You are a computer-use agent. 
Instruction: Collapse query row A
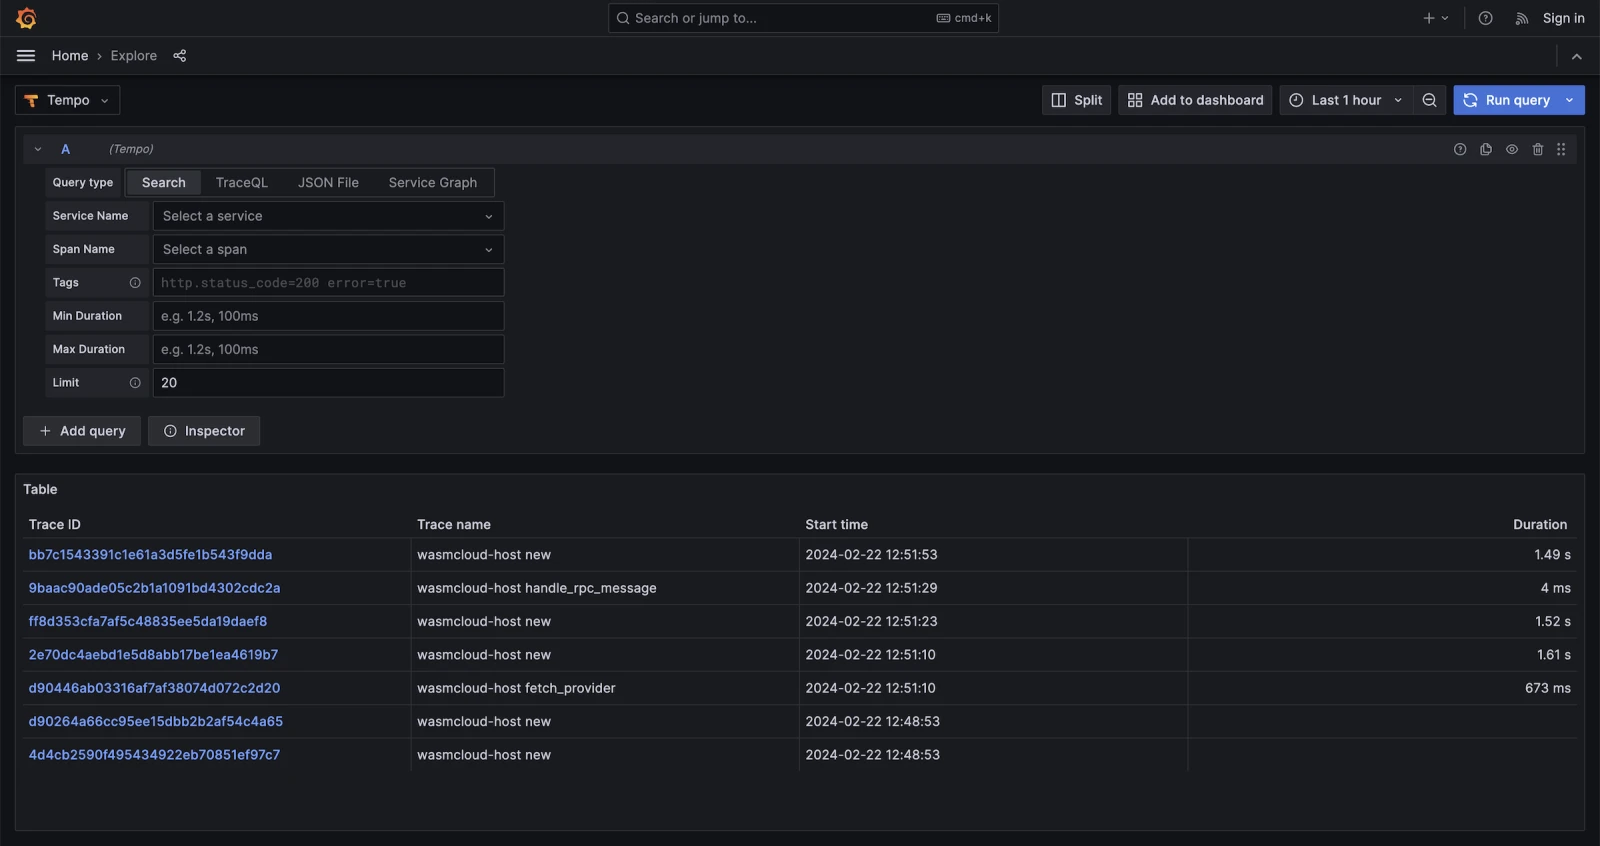click(x=38, y=149)
